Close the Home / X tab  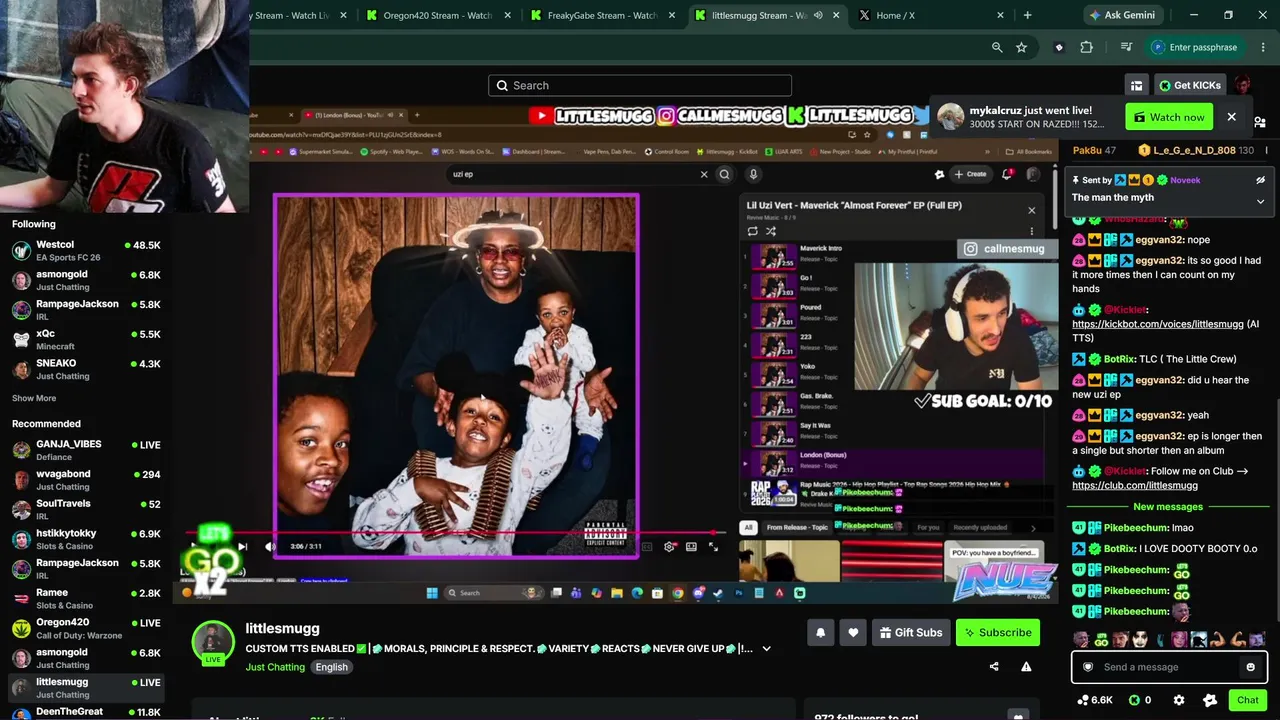(x=1000, y=15)
